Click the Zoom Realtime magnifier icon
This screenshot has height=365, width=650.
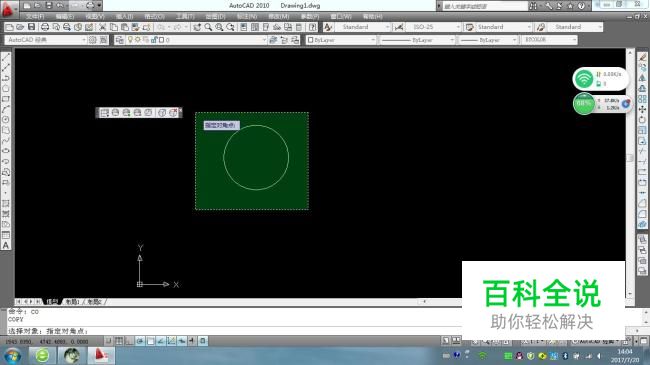[x=208, y=27]
